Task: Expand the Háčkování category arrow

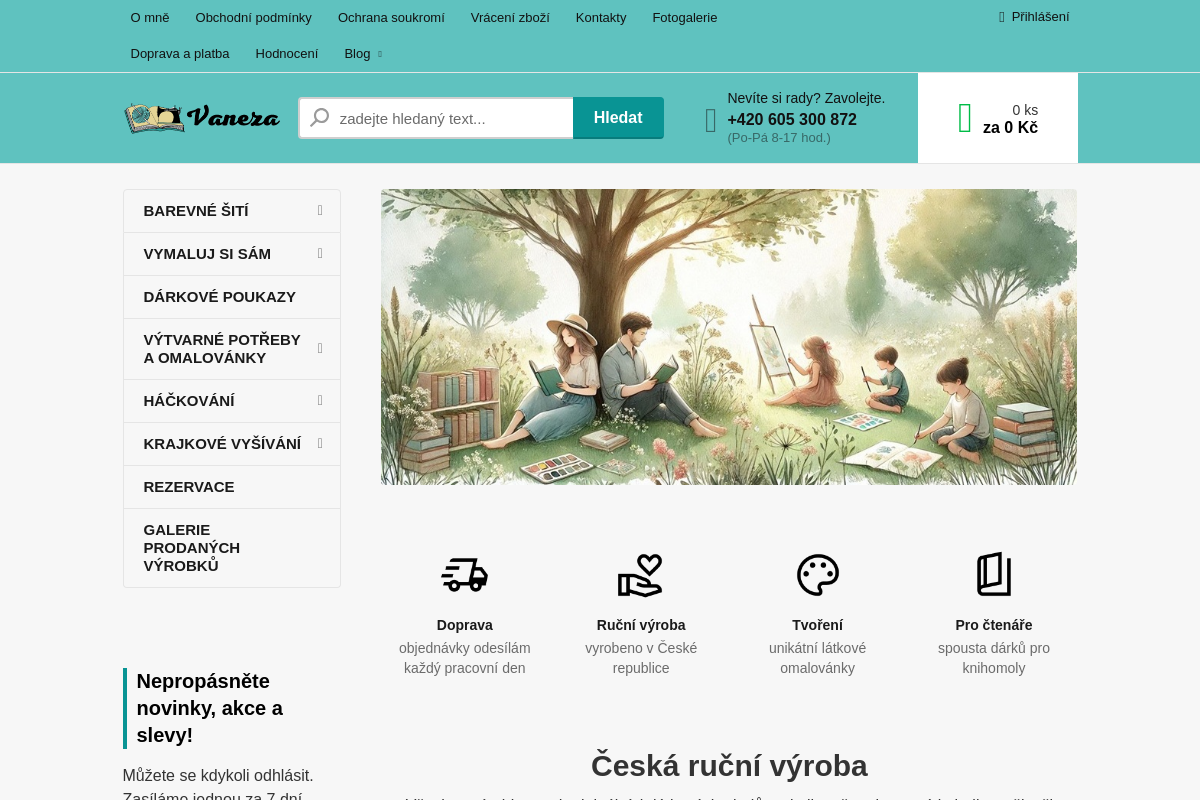Action: tap(320, 401)
